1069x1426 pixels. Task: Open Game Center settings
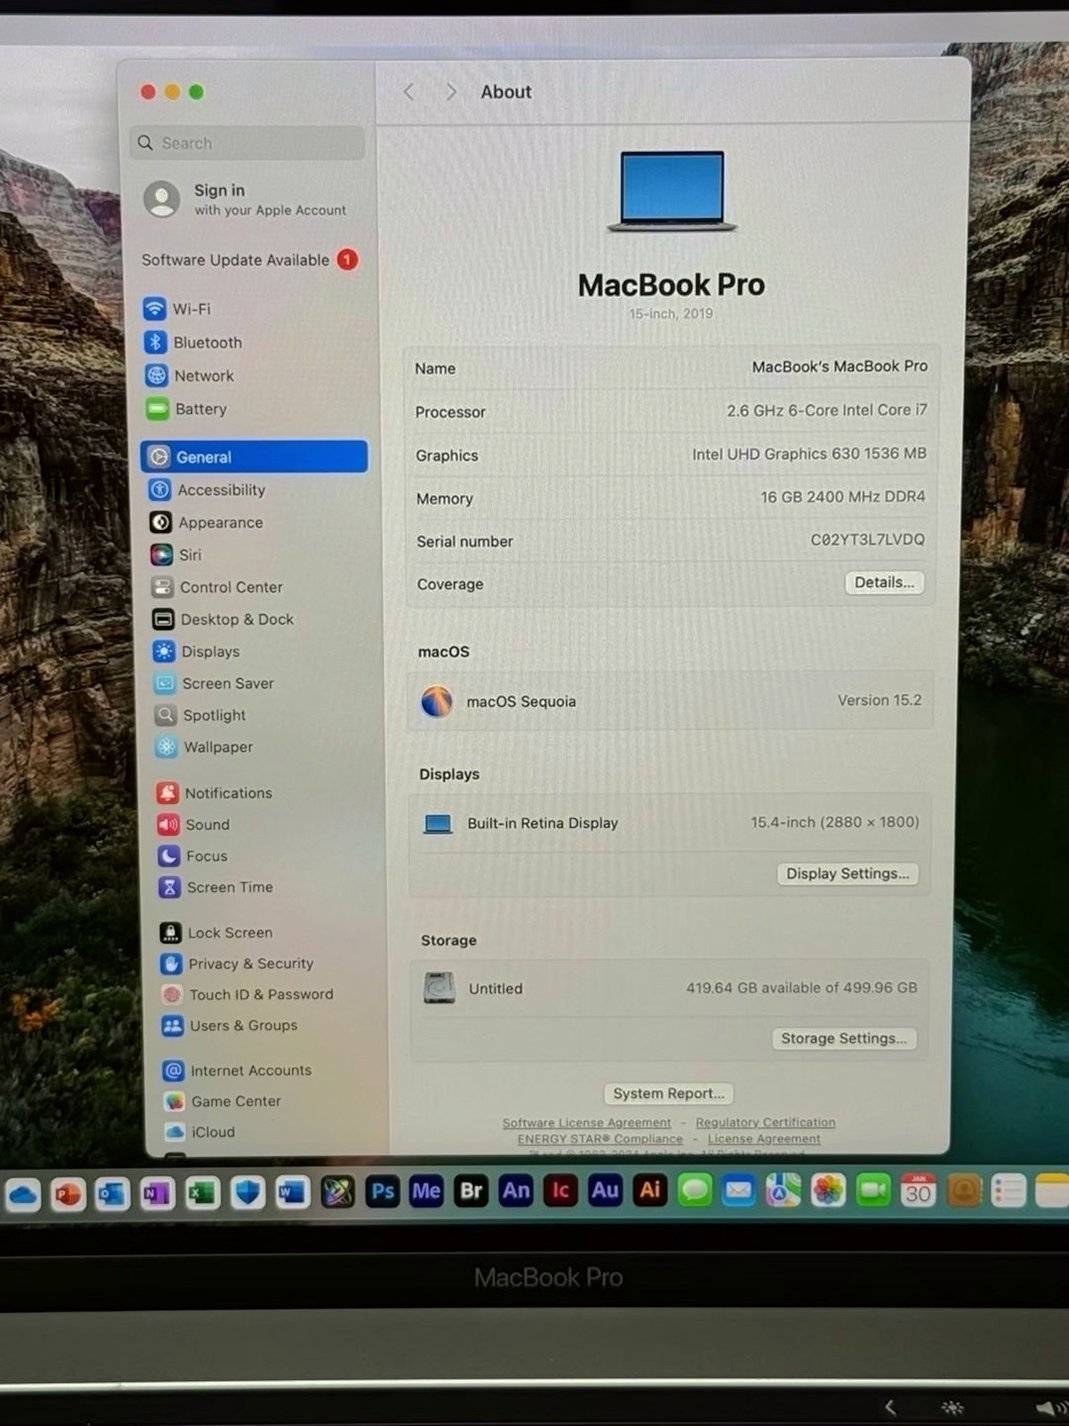pyautogui.click(x=223, y=1101)
